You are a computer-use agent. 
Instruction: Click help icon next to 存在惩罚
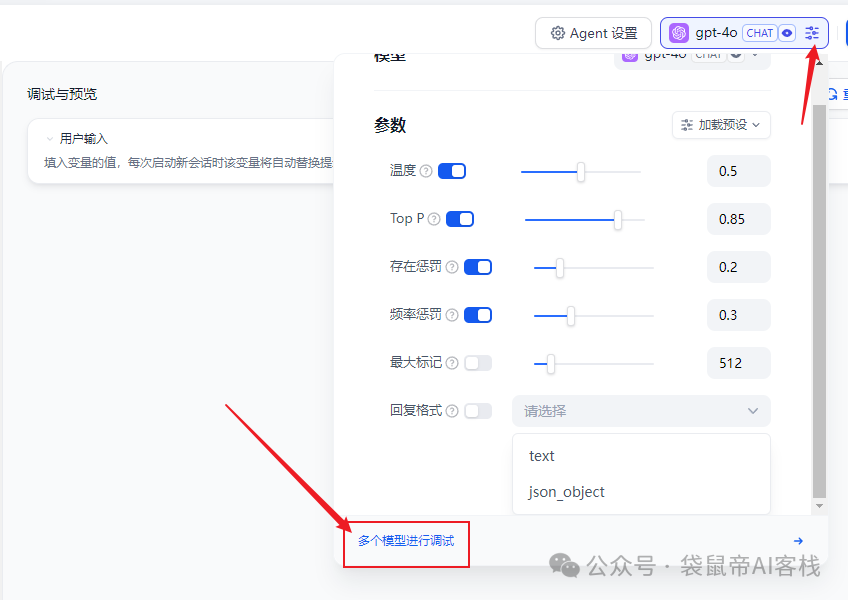click(x=452, y=267)
